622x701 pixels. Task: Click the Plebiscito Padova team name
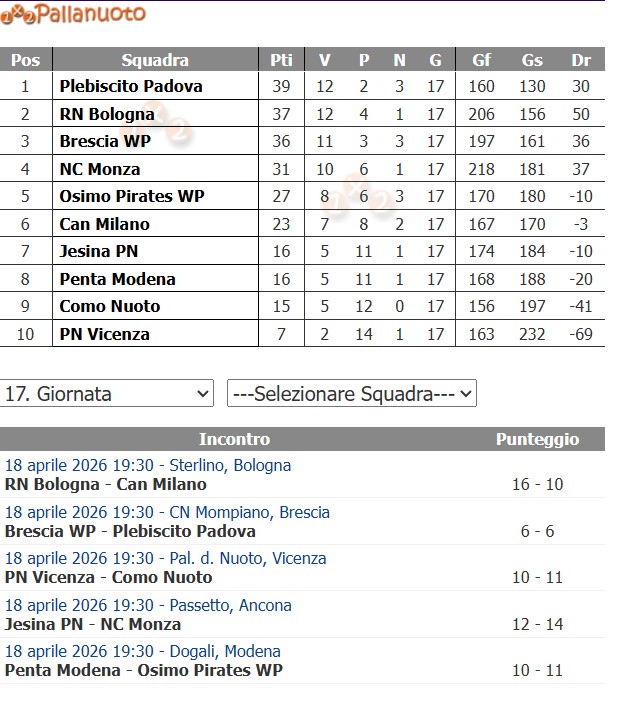[130, 86]
